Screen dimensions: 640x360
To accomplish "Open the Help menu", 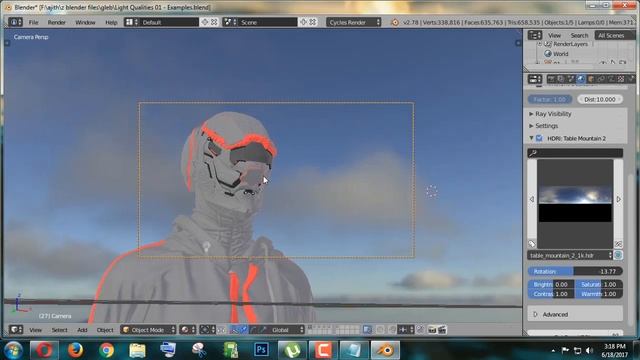I will click(x=111, y=22).
